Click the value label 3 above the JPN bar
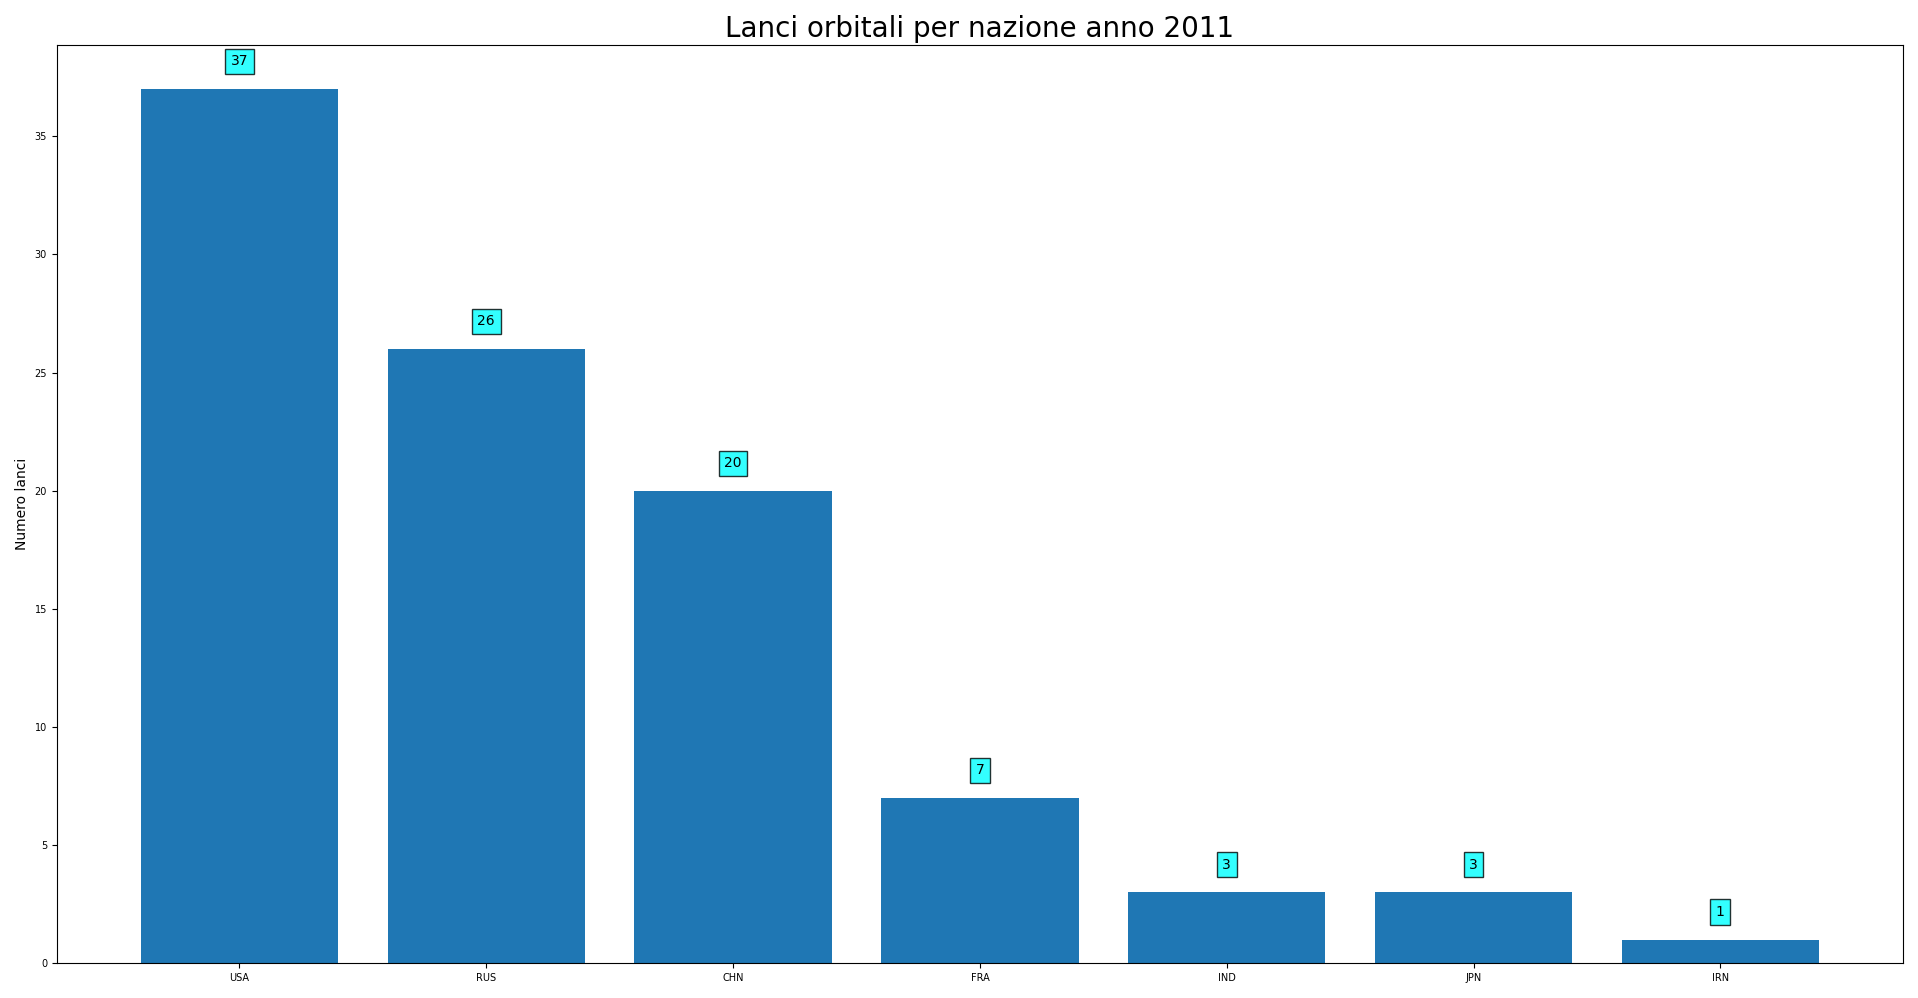1918x998 pixels. click(1473, 864)
